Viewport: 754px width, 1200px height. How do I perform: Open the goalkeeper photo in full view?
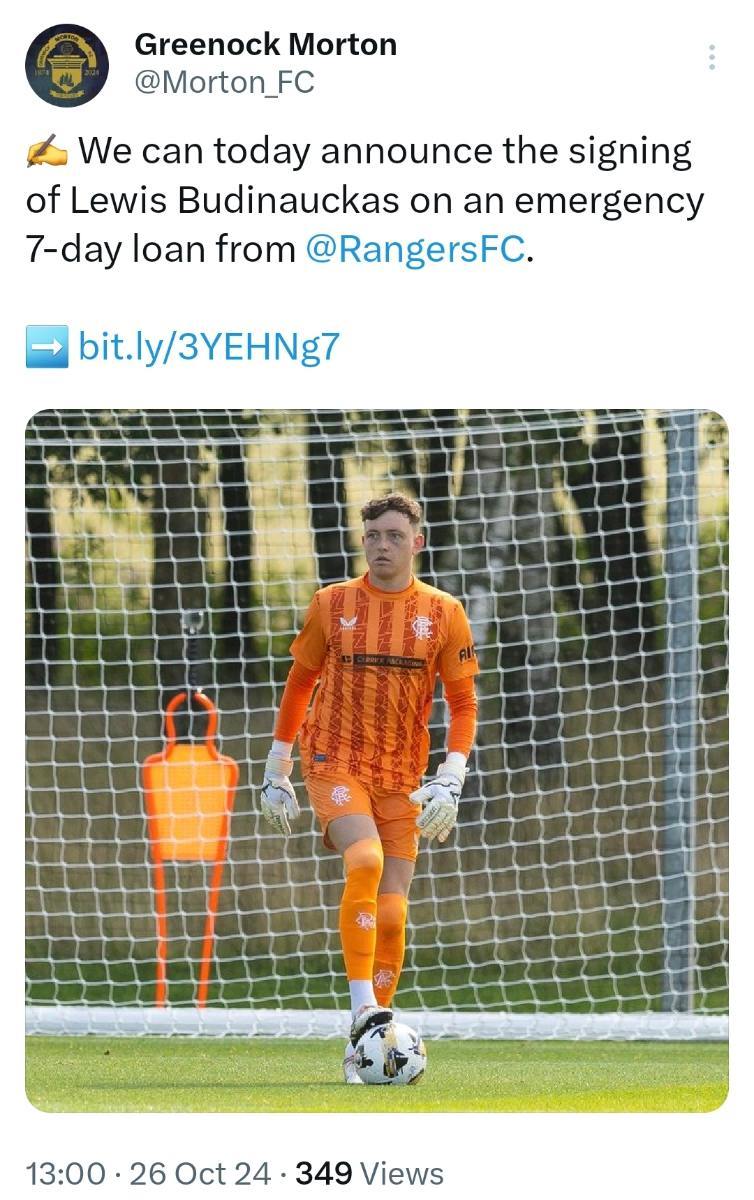[377, 761]
